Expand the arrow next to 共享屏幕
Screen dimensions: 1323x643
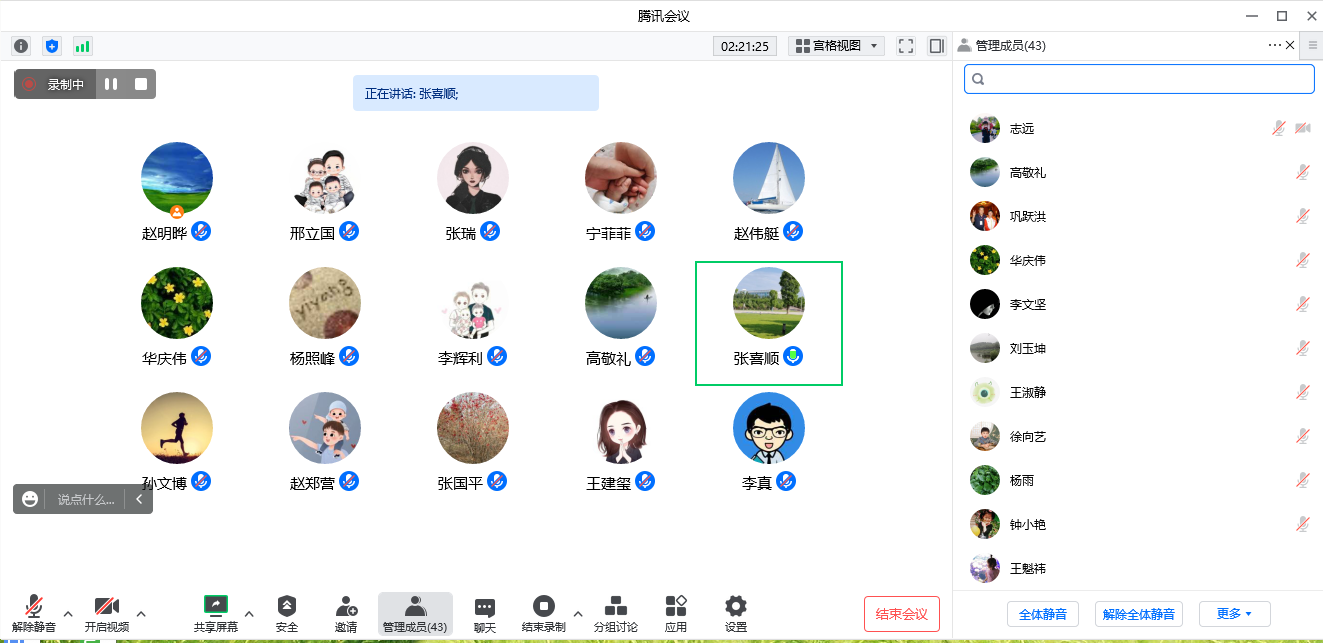pyautogui.click(x=249, y=613)
